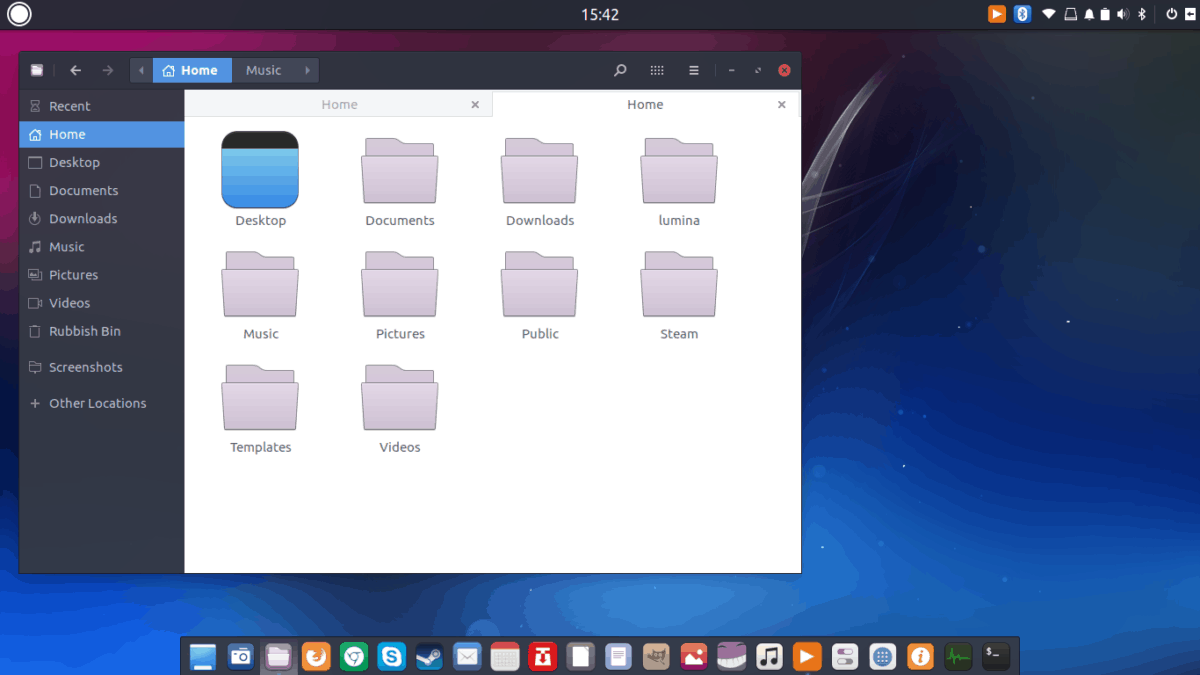Image resolution: width=1200 pixels, height=675 pixels.
Task: Select Downloads in the sidebar
Action: pos(84,218)
